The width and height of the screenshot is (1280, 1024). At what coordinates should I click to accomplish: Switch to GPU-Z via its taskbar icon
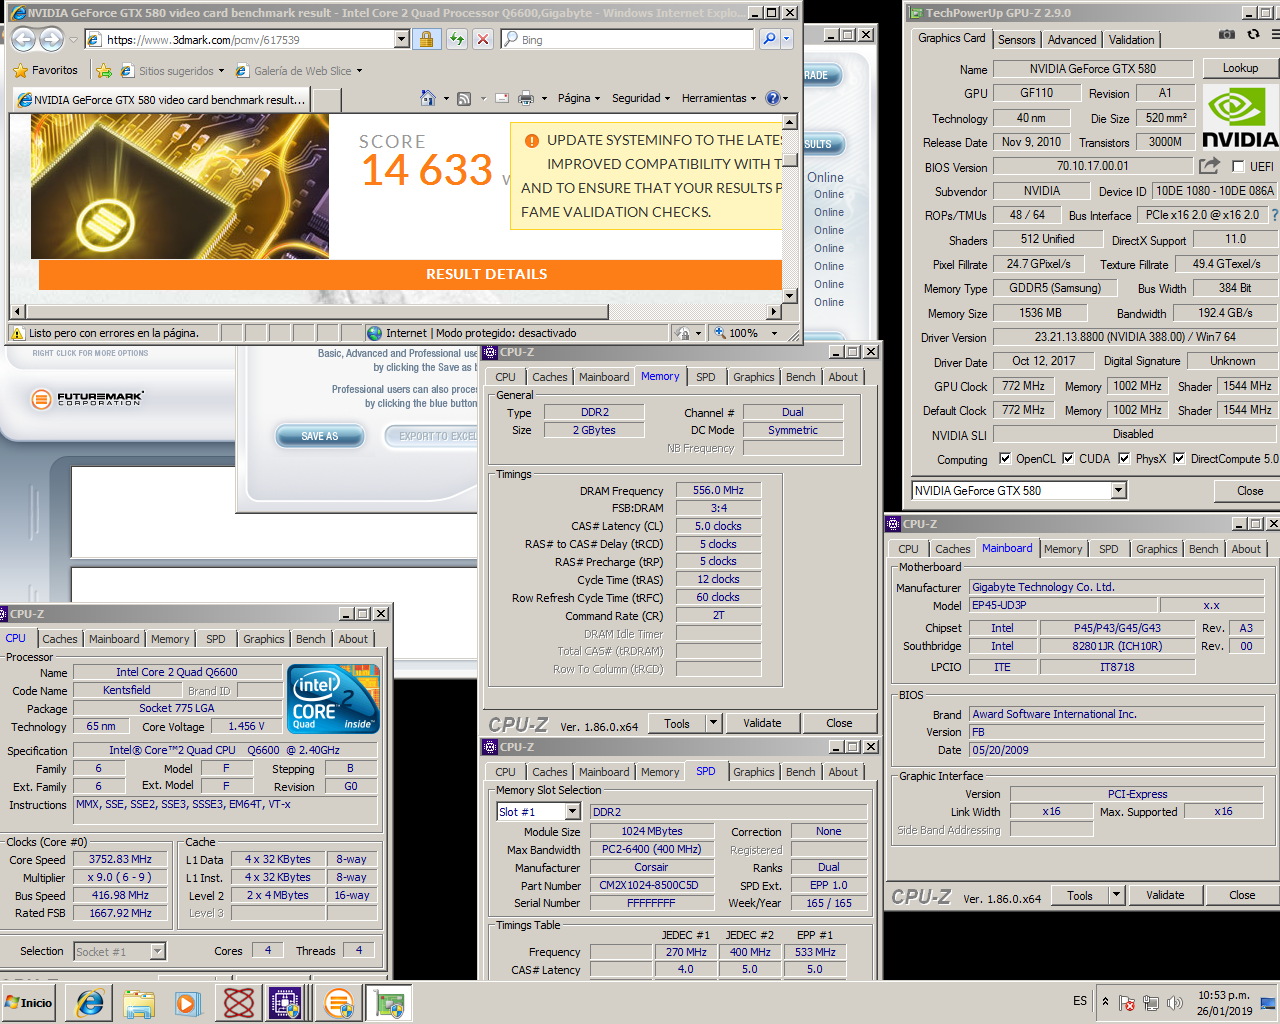(x=389, y=1003)
